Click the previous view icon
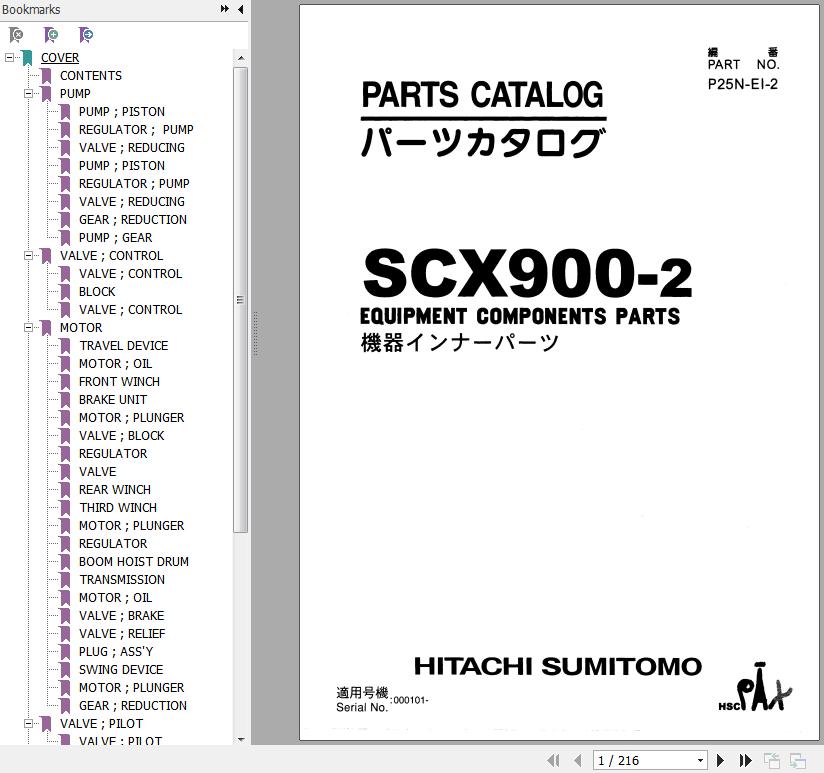 click(x=772, y=760)
